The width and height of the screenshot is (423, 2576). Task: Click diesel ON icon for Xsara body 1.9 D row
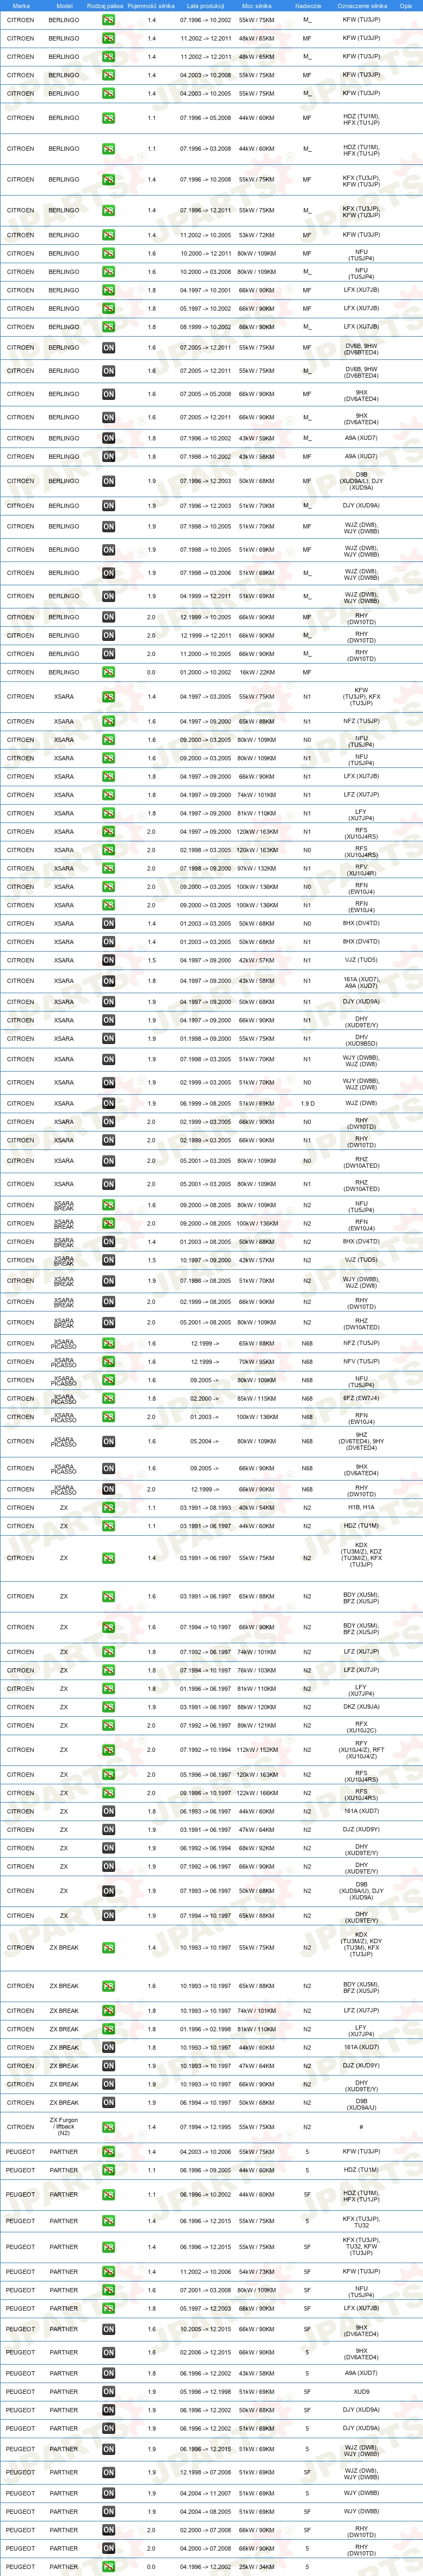108,1104
